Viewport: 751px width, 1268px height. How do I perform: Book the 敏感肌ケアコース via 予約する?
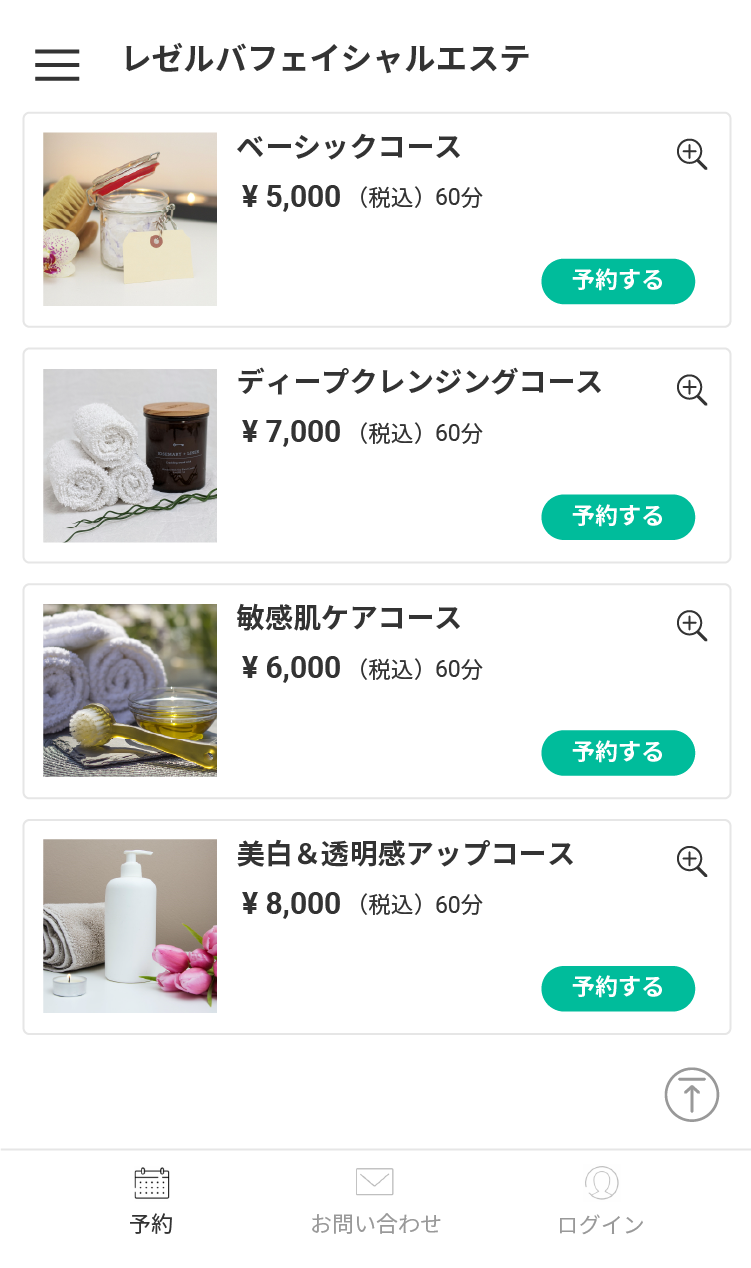pos(618,752)
